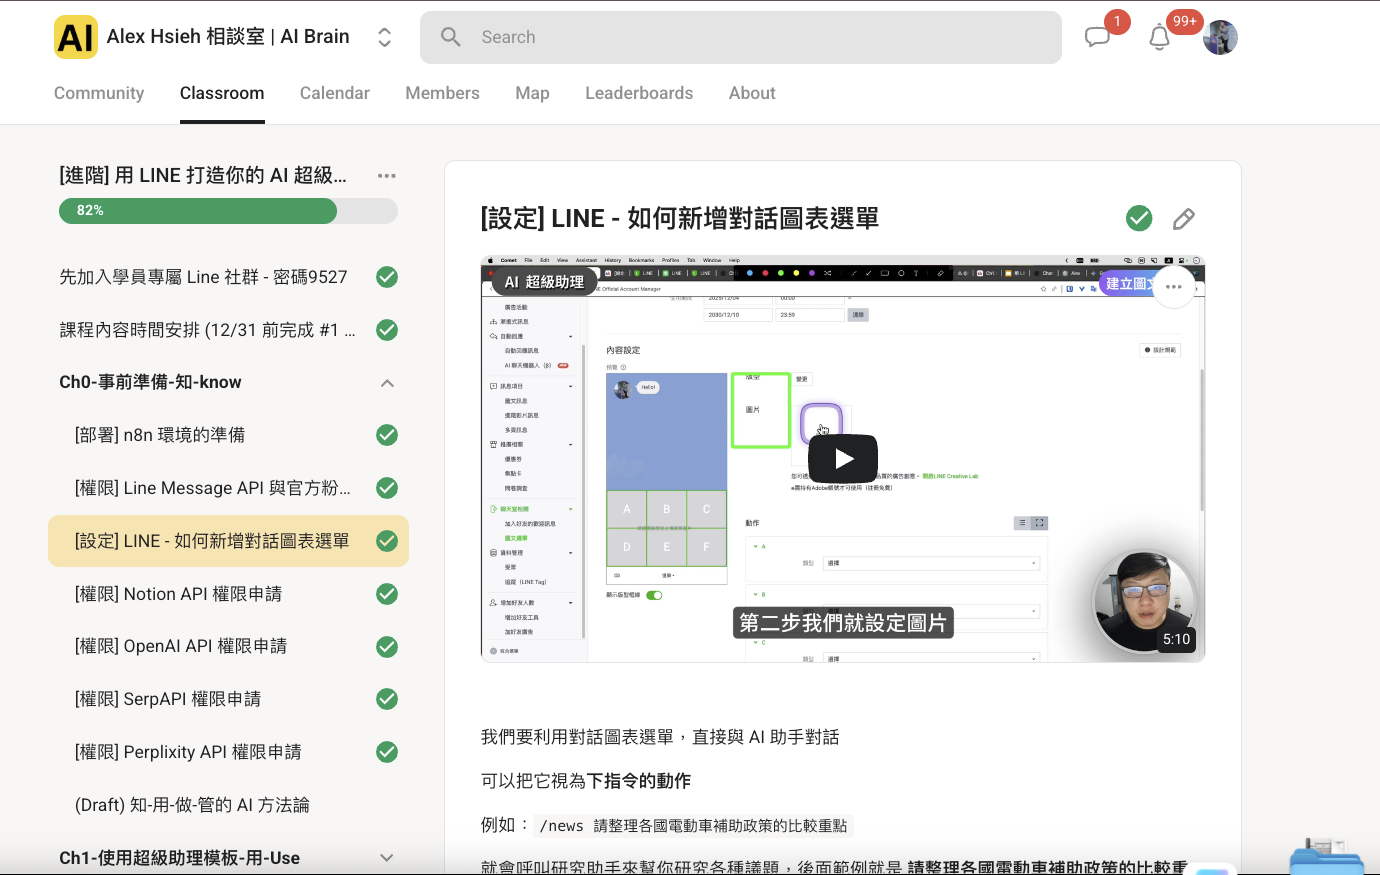Open lesson [部署] n8n 環境的準備
This screenshot has width=1380, height=875.
pos(160,435)
